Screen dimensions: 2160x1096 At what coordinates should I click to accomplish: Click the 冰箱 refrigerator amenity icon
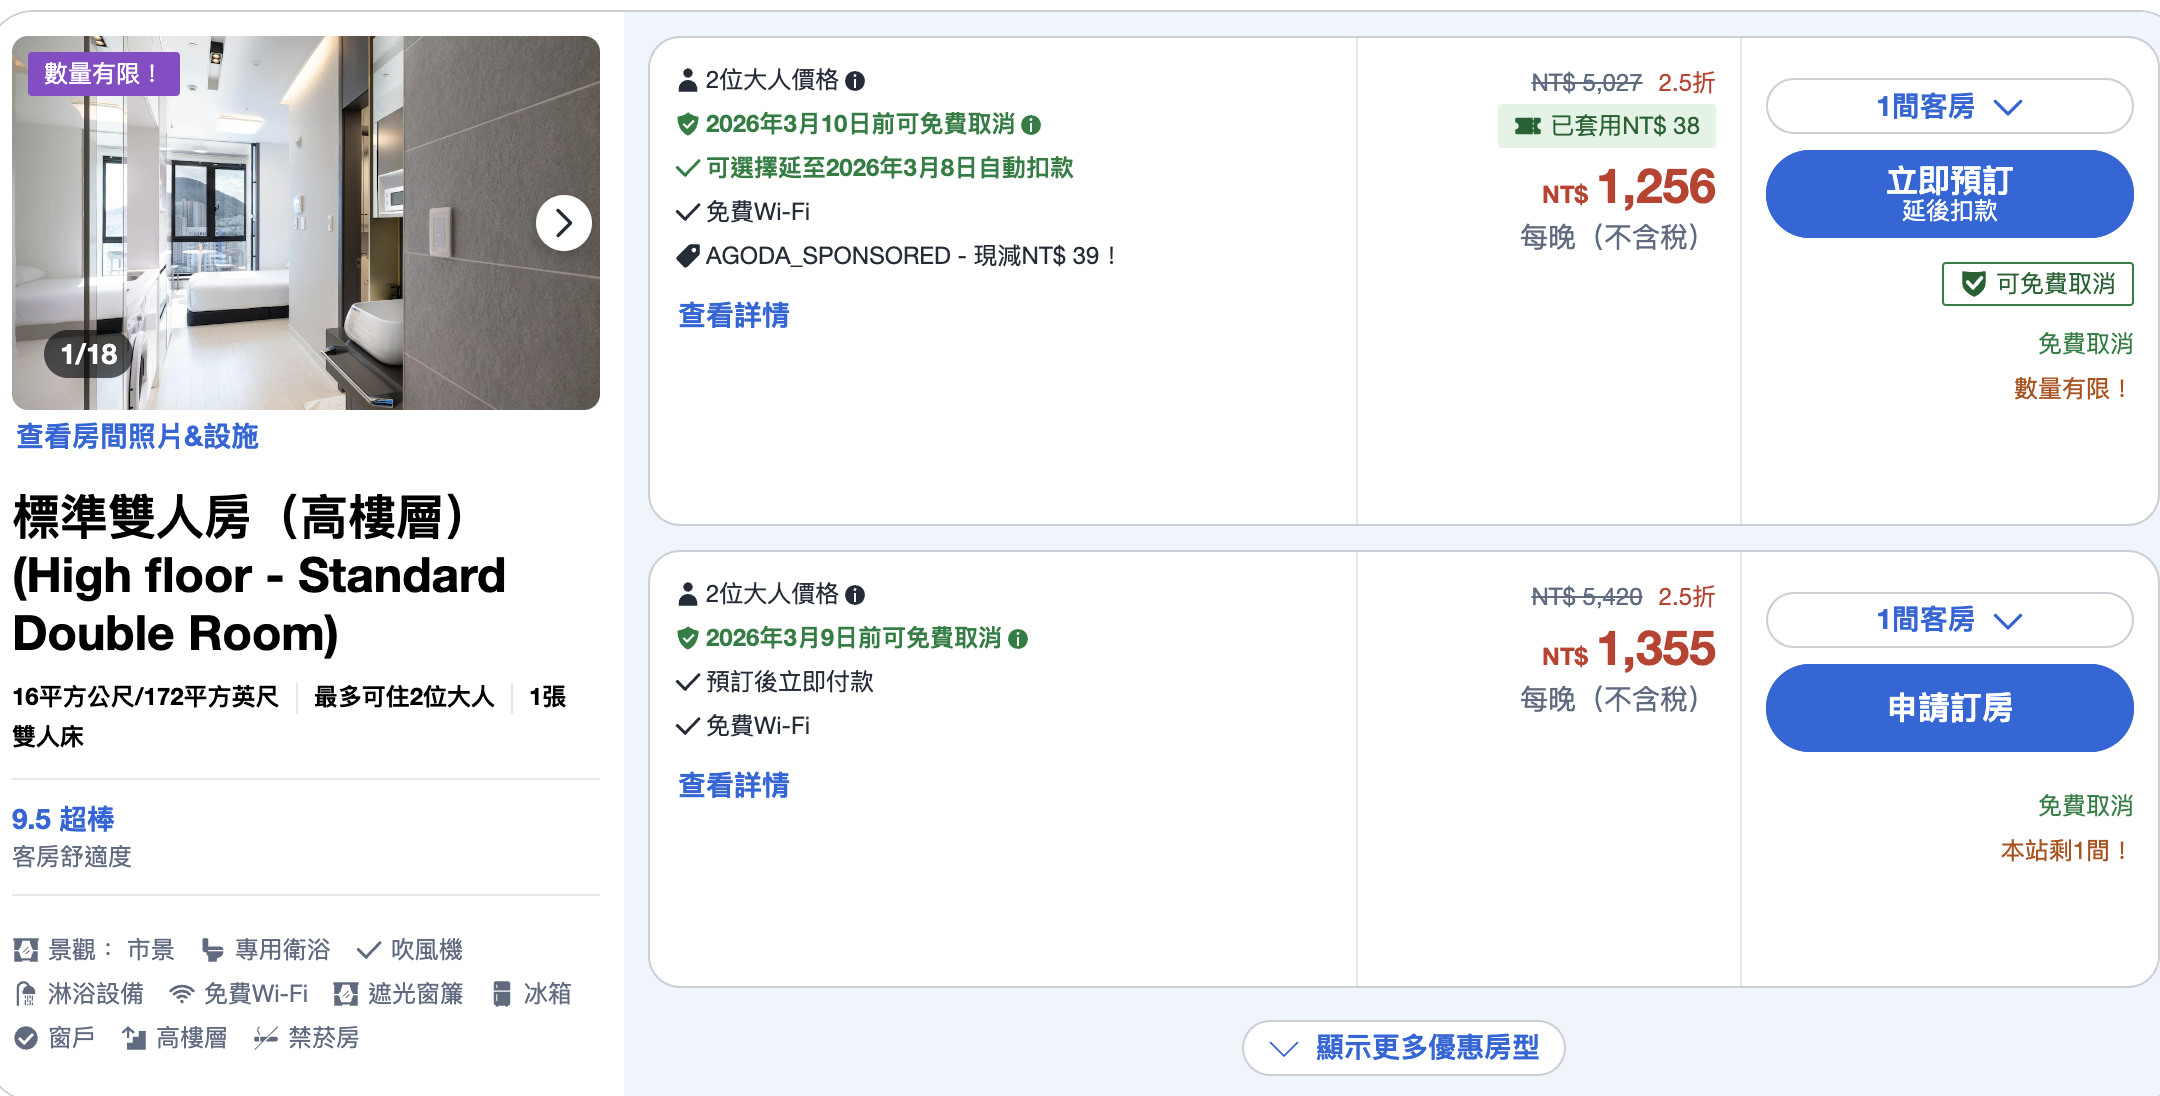point(501,993)
